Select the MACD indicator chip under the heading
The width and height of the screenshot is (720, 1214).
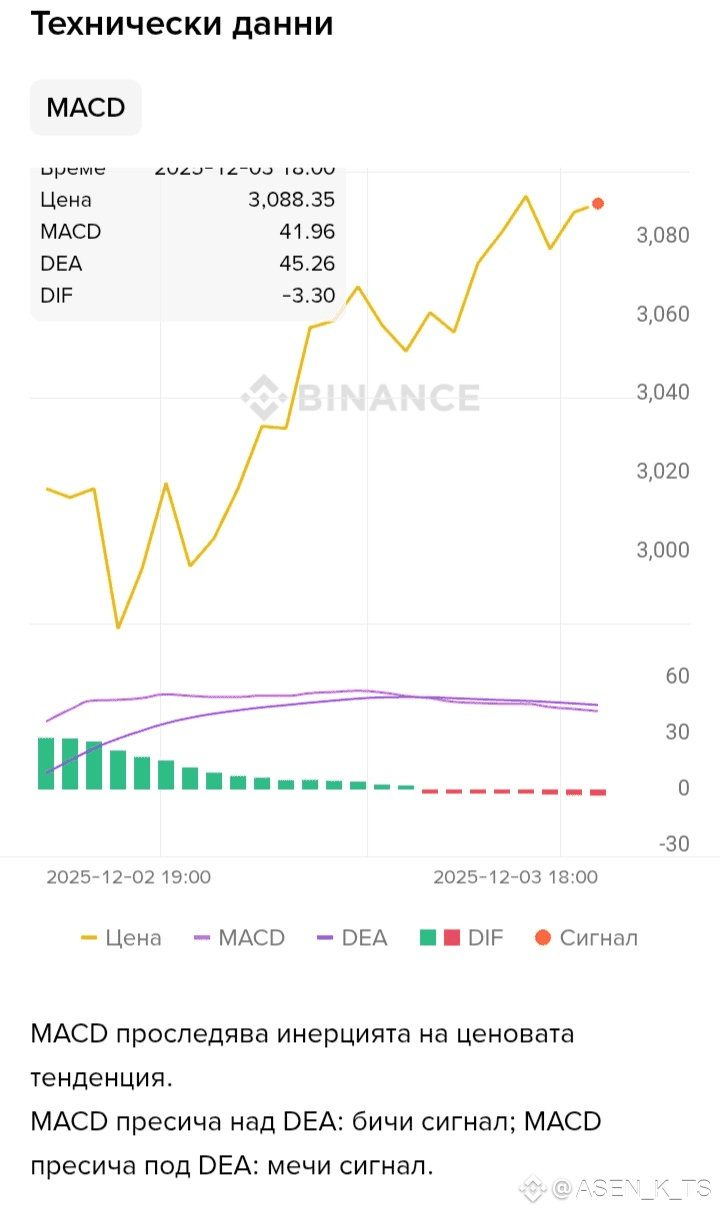point(86,108)
